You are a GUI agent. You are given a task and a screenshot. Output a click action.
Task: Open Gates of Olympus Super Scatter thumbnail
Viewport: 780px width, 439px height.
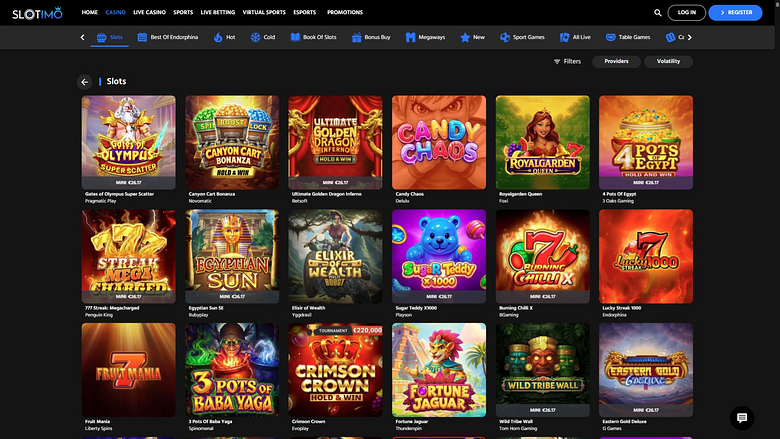(x=128, y=142)
